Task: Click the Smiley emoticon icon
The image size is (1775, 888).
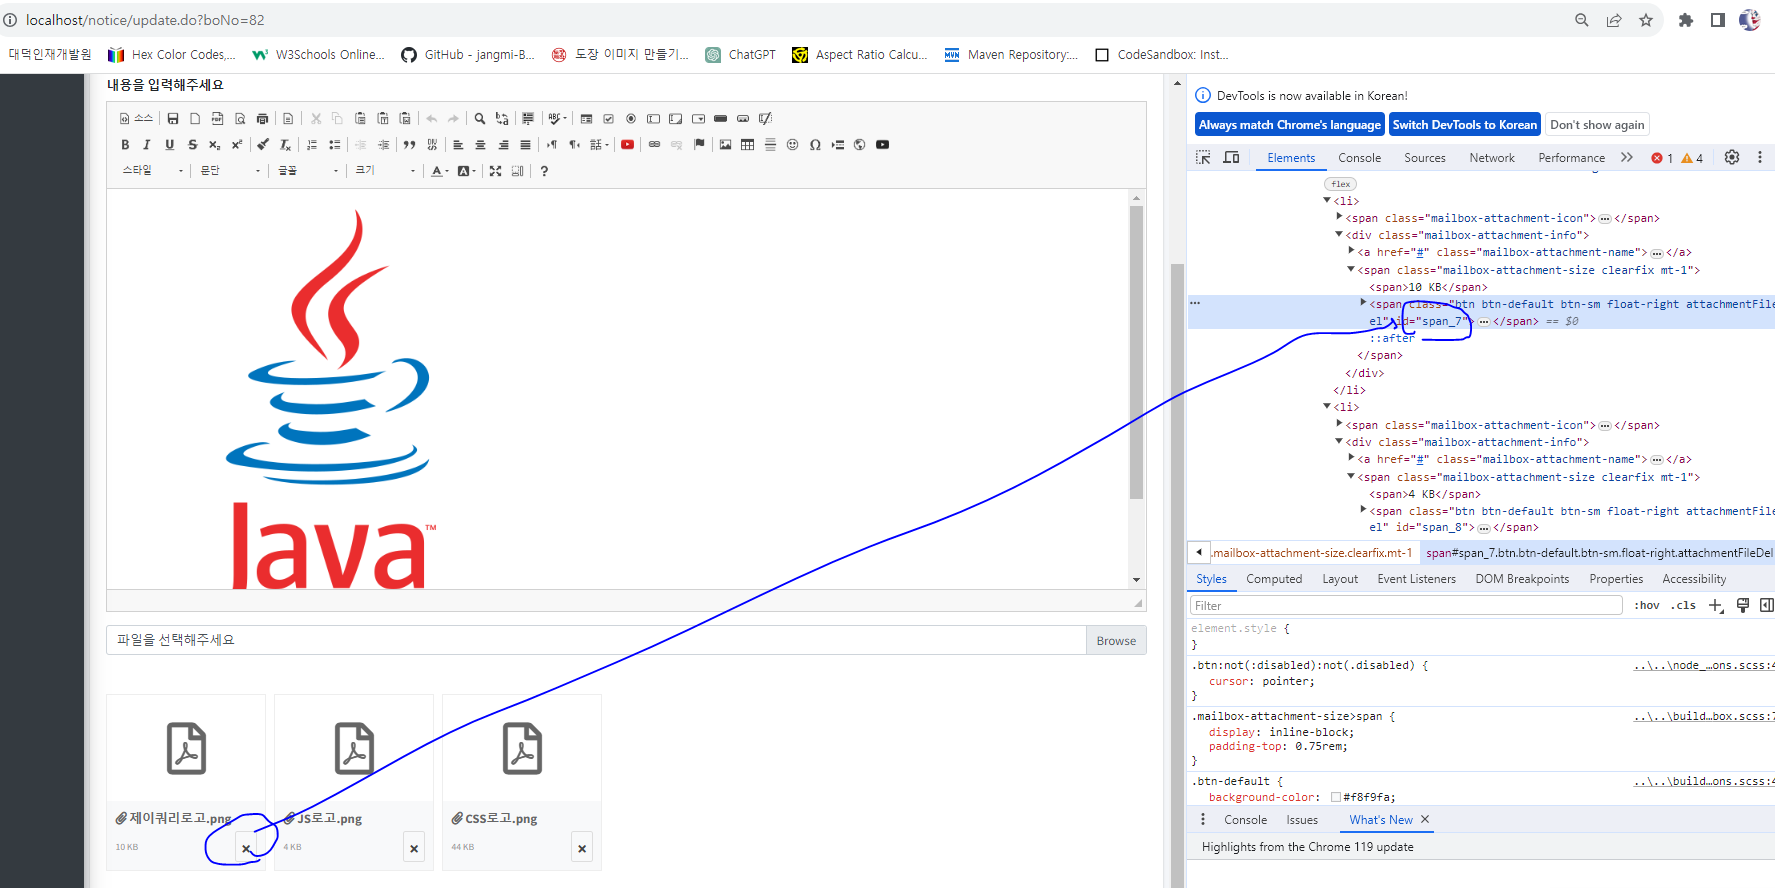Action: [792, 145]
